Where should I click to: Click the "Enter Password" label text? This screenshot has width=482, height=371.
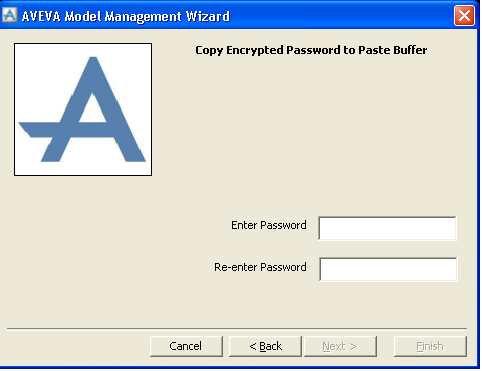pos(269,225)
